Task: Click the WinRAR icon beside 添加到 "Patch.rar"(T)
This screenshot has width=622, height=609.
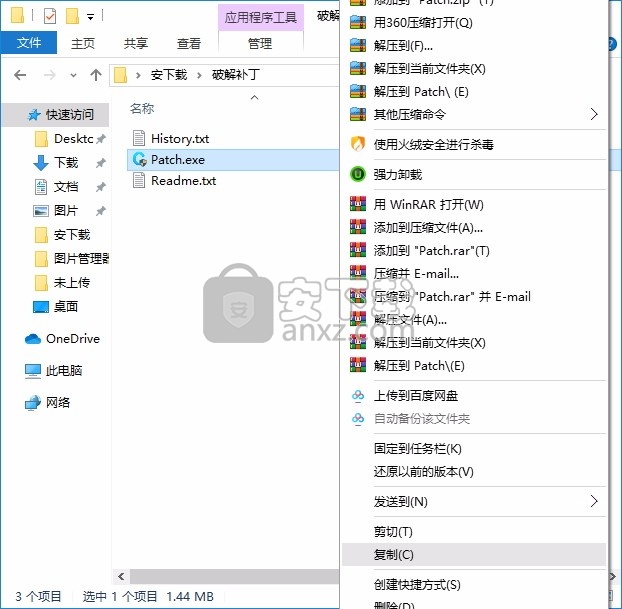Action: [358, 250]
